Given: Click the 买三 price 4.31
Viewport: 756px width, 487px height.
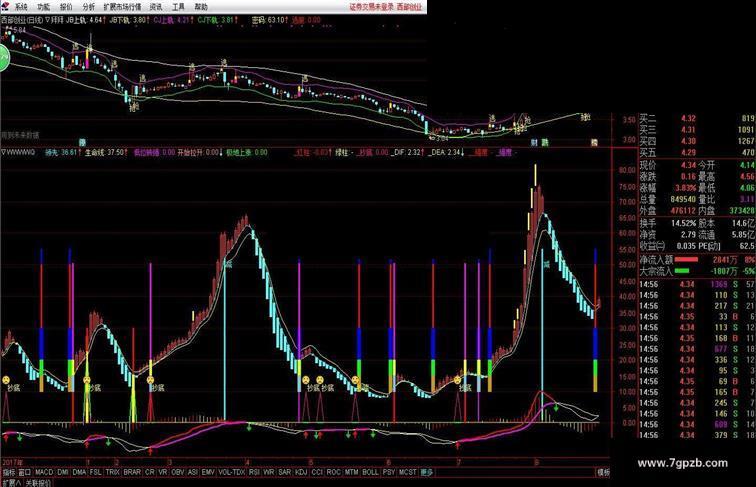Looking at the screenshot, I should click(688, 130).
